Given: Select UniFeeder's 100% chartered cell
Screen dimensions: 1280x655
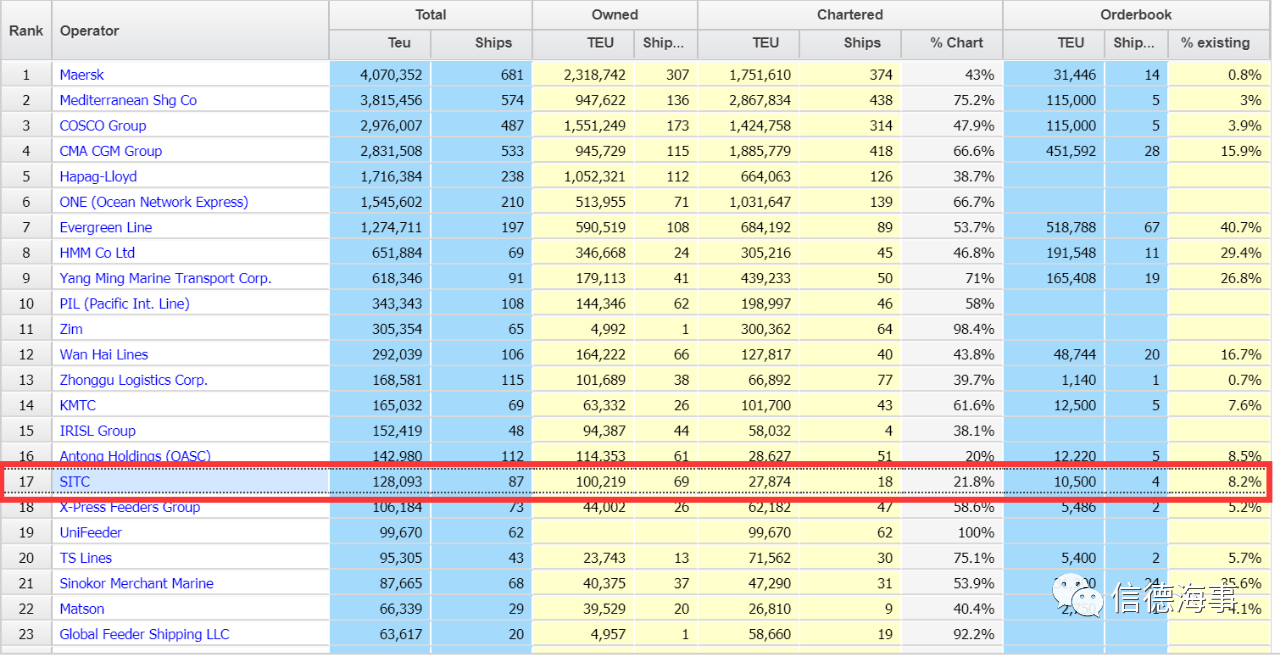Looking at the screenshot, I should pyautogui.click(x=953, y=532).
